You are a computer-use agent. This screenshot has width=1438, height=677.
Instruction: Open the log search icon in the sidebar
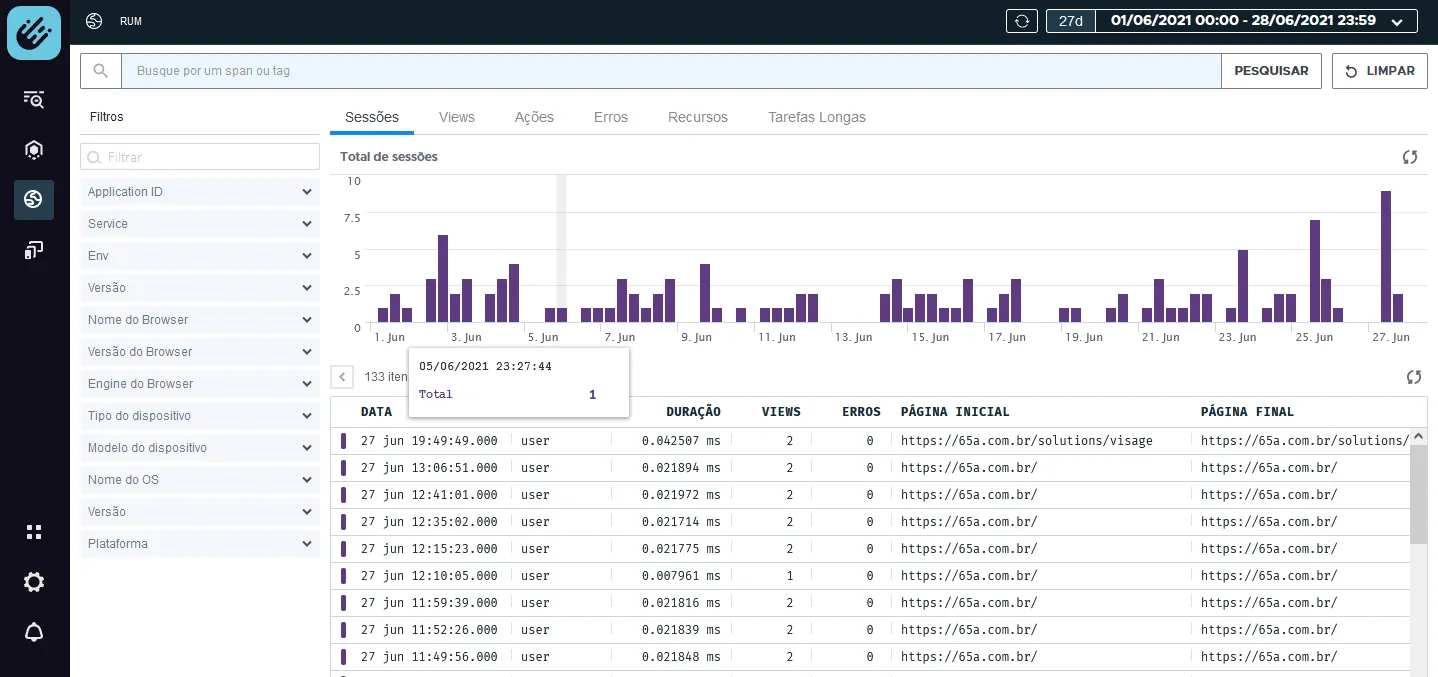point(34,99)
